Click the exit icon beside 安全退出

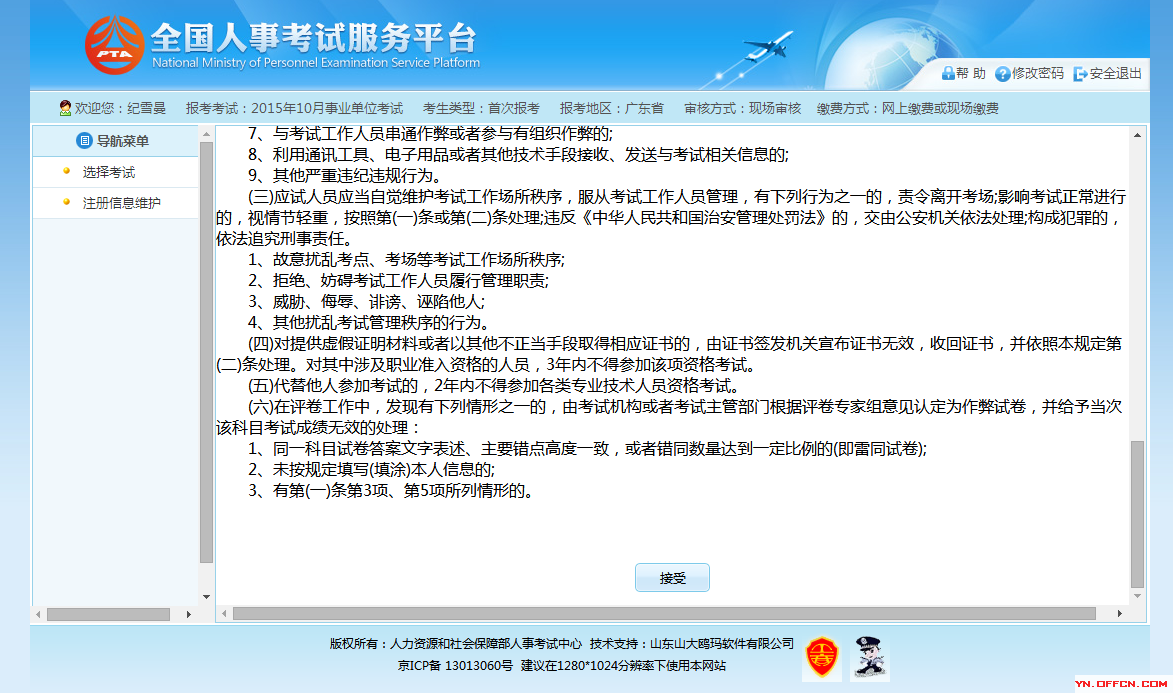pyautogui.click(x=1080, y=73)
